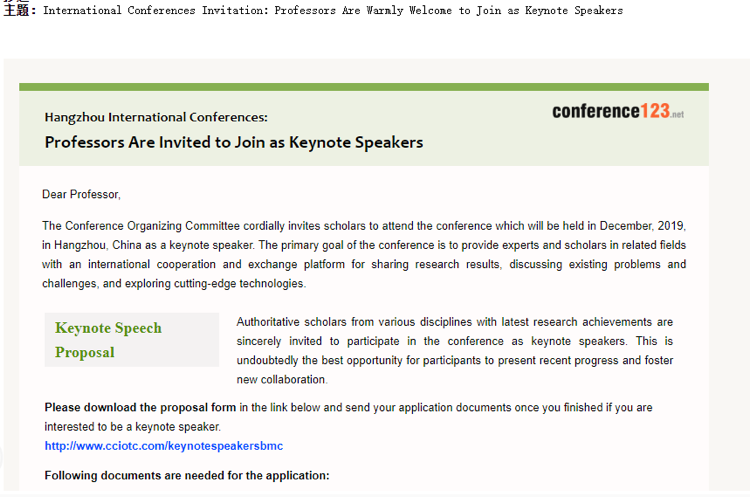
Task: Click the email subject line text
Action: [x=333, y=11]
